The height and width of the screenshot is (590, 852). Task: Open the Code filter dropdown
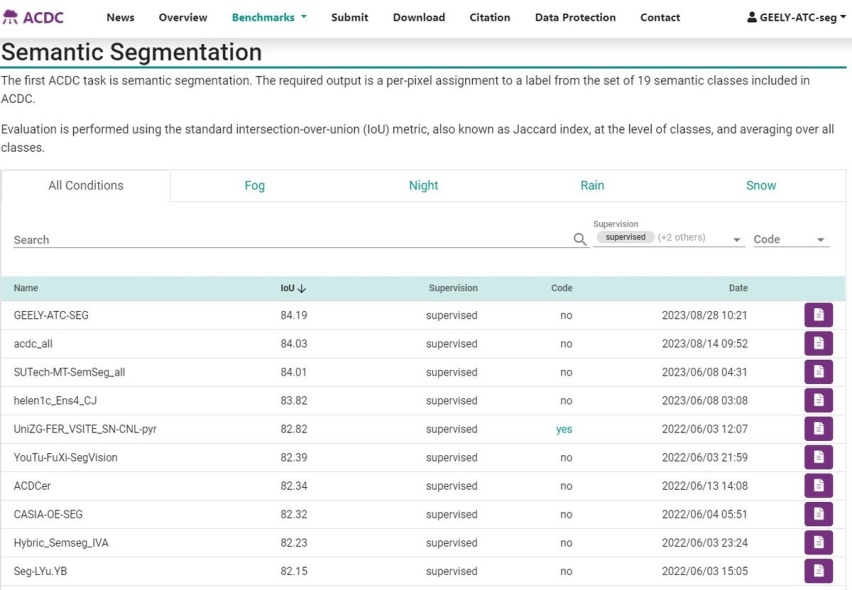[791, 239]
